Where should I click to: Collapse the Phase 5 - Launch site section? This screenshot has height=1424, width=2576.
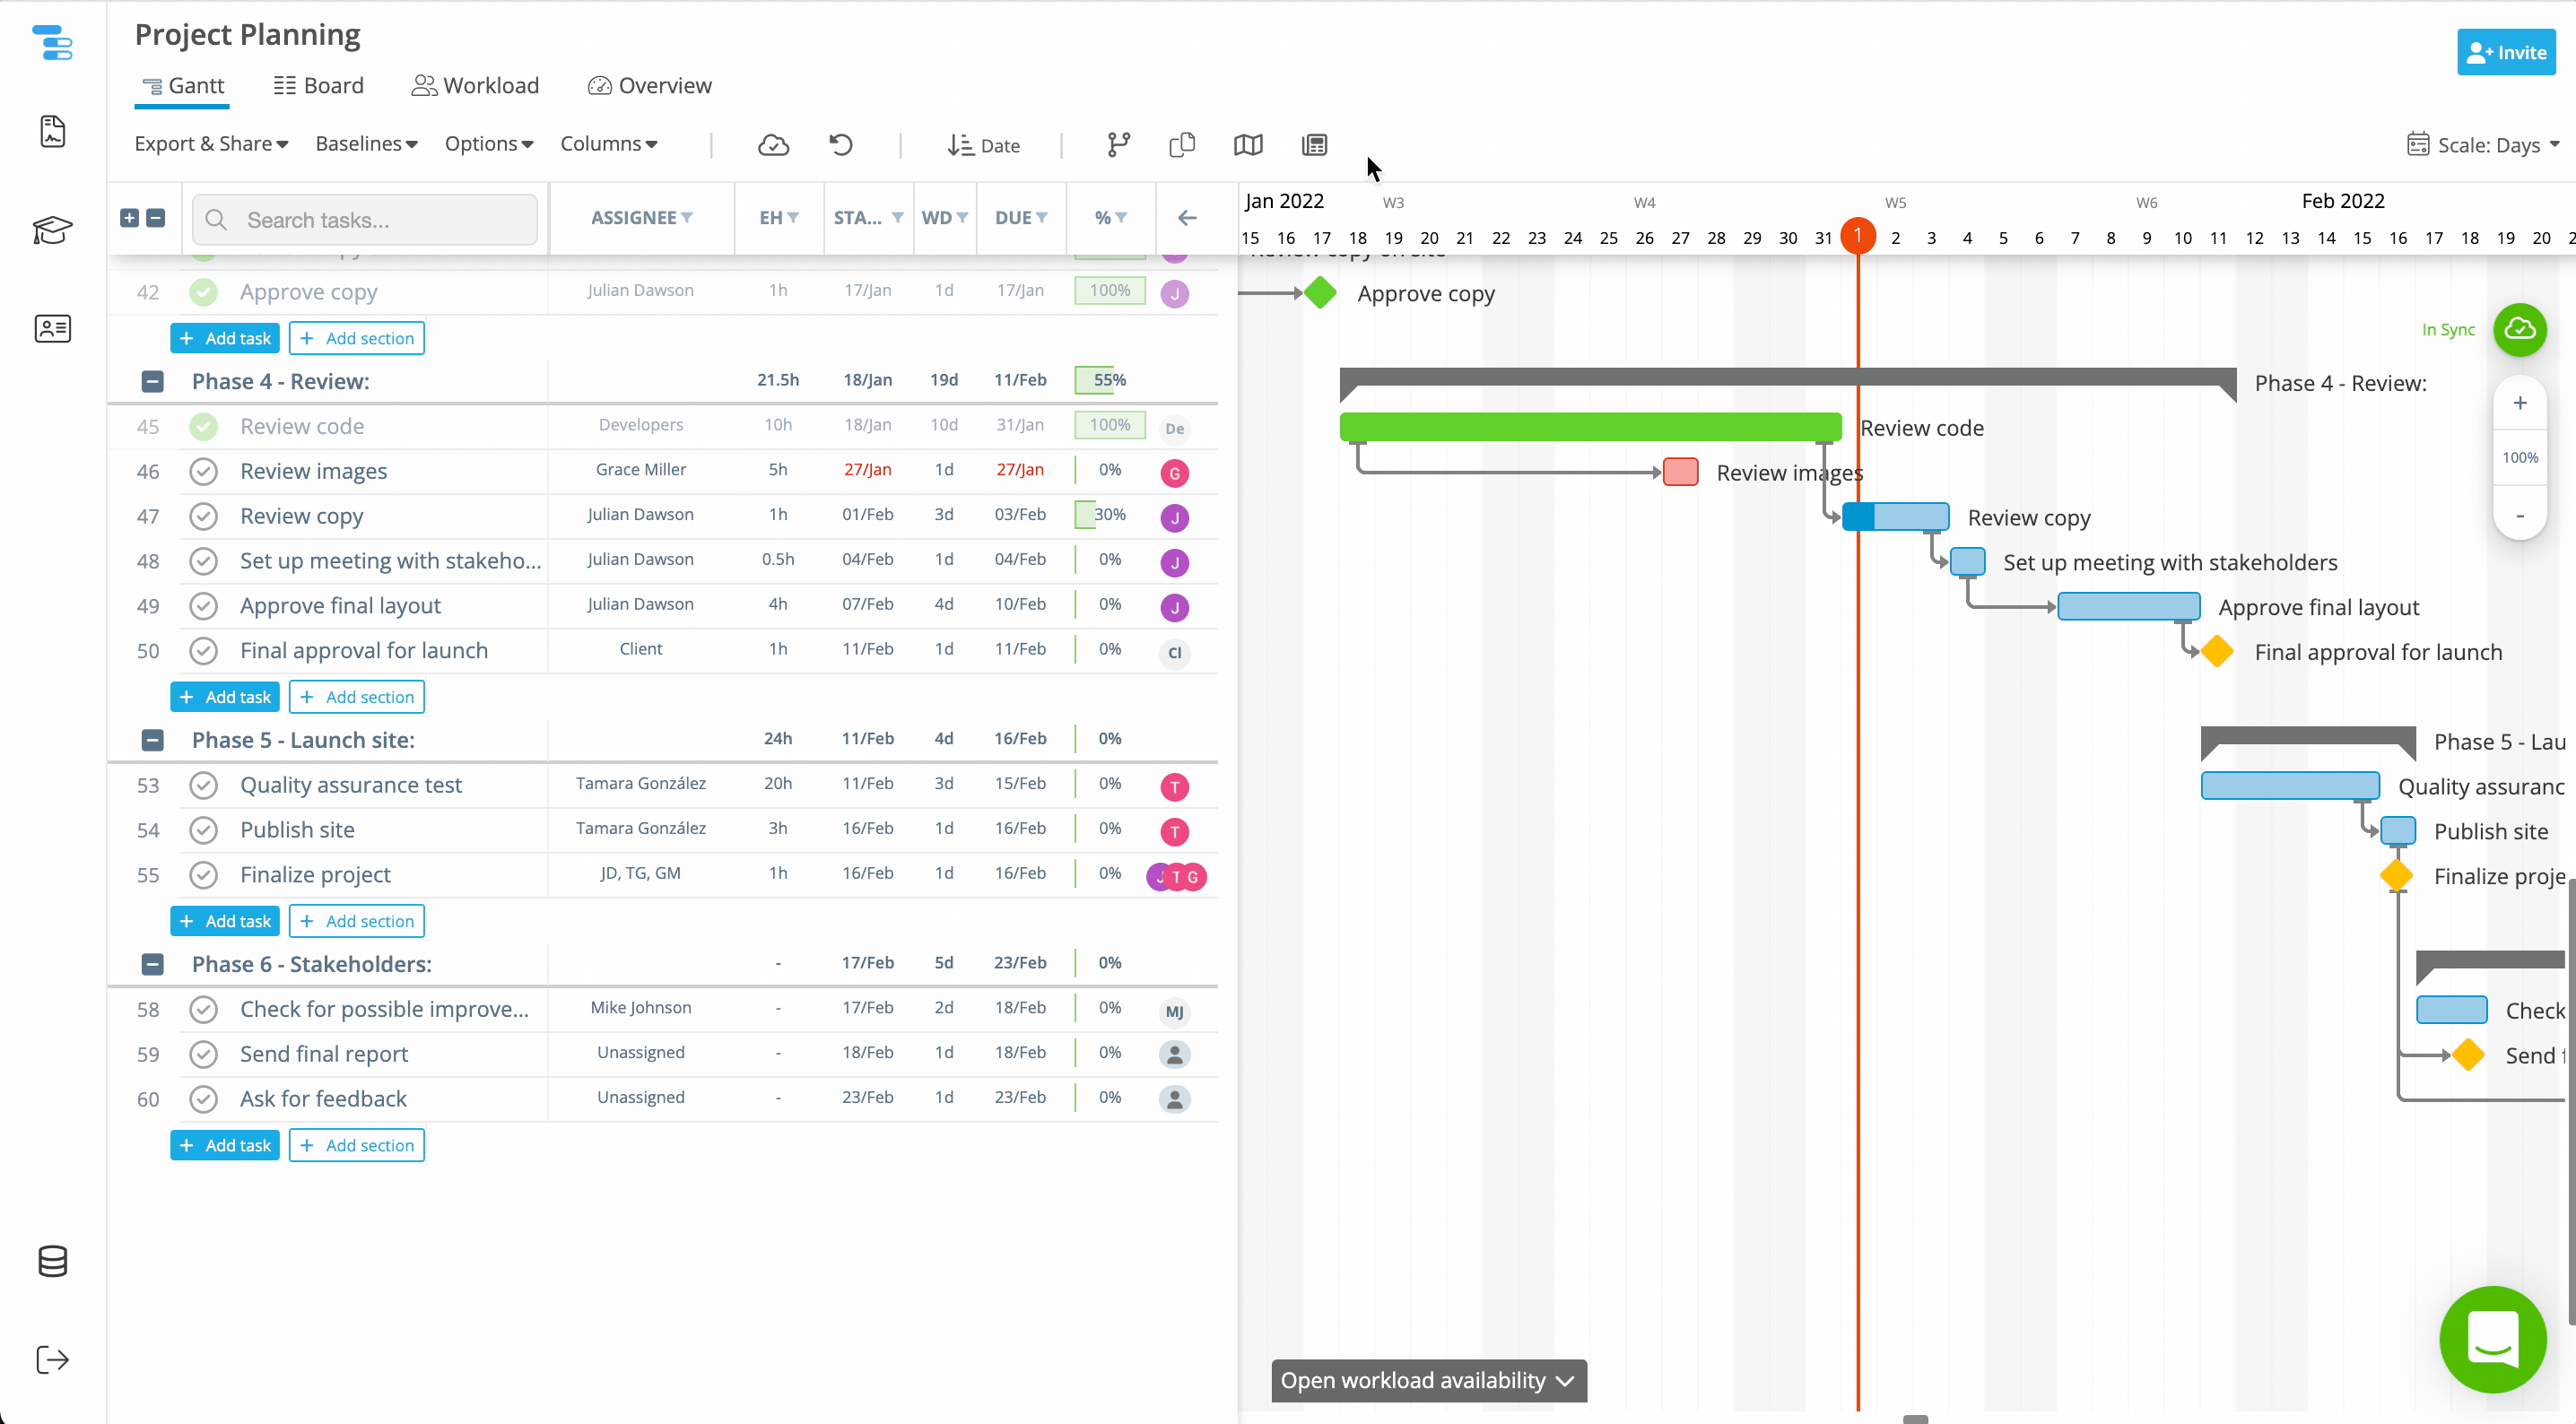[x=152, y=740]
